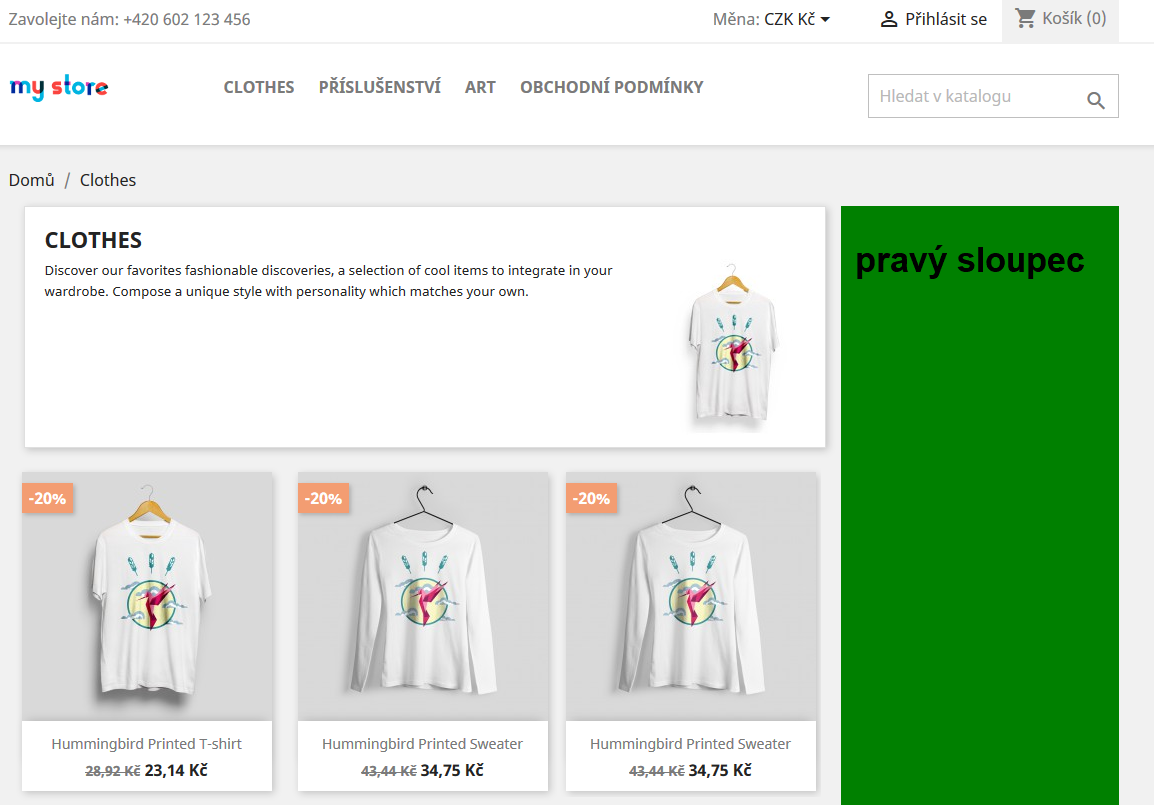Go to the my store logo
Screen dimensions: 1154x805
click(x=59, y=87)
